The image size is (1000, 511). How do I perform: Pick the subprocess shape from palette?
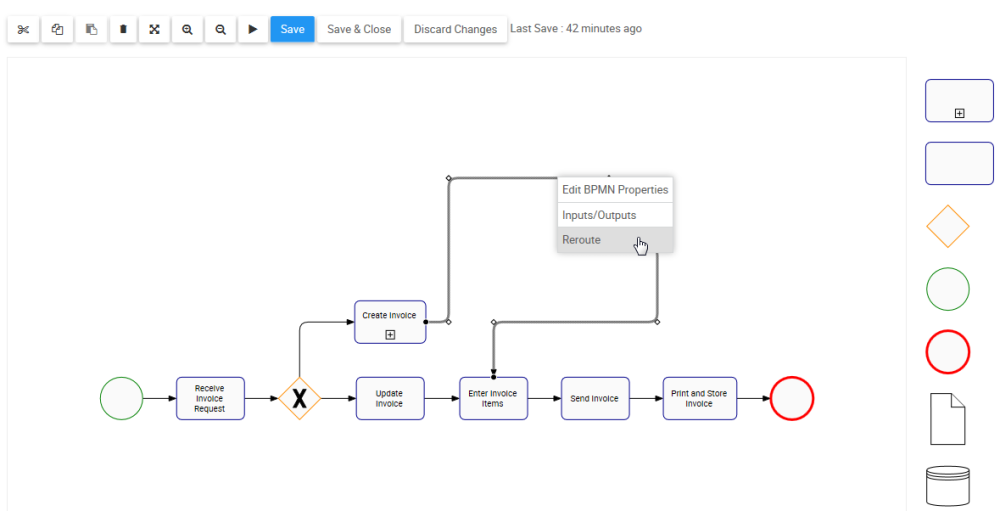coord(959,101)
